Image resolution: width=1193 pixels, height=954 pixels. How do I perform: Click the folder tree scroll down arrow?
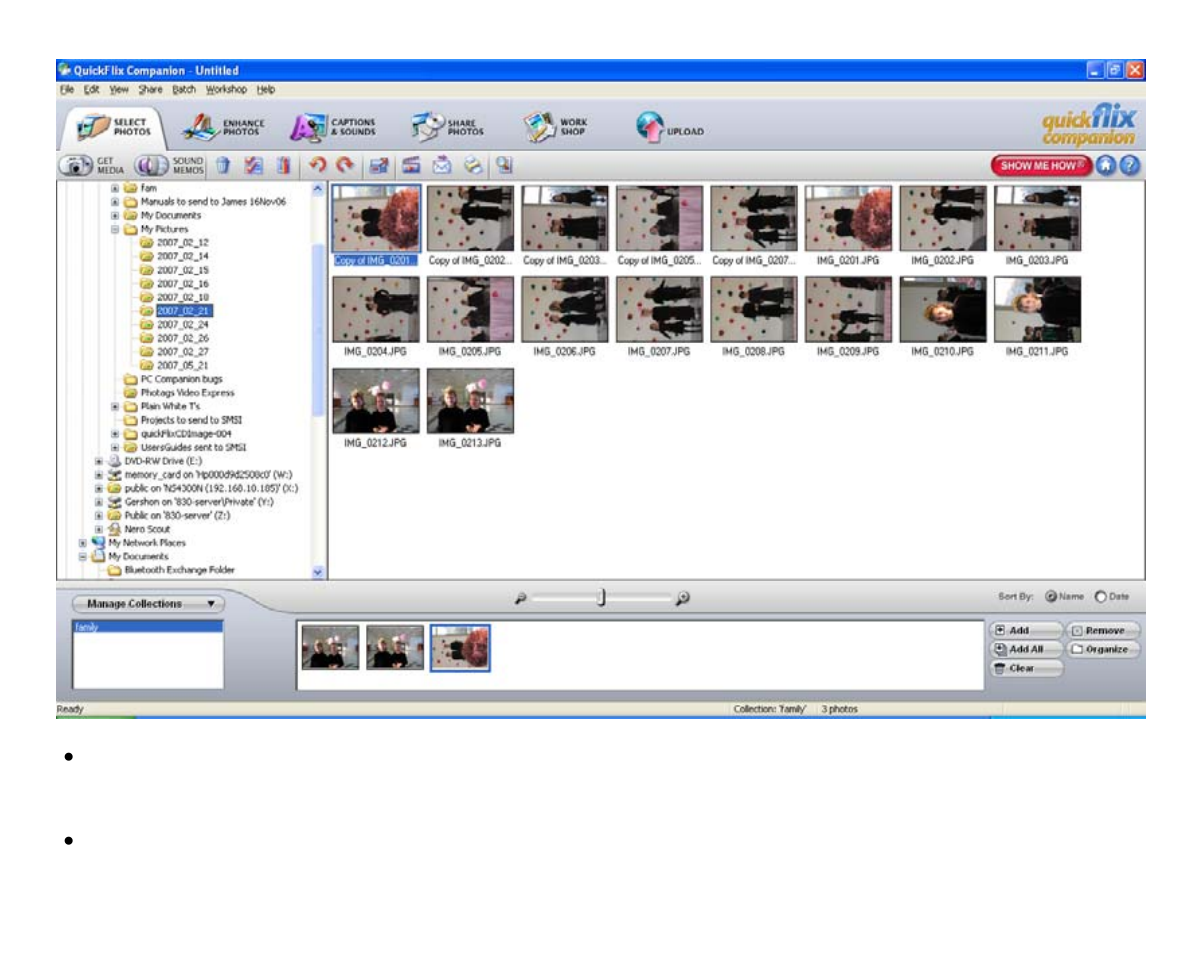pos(318,572)
